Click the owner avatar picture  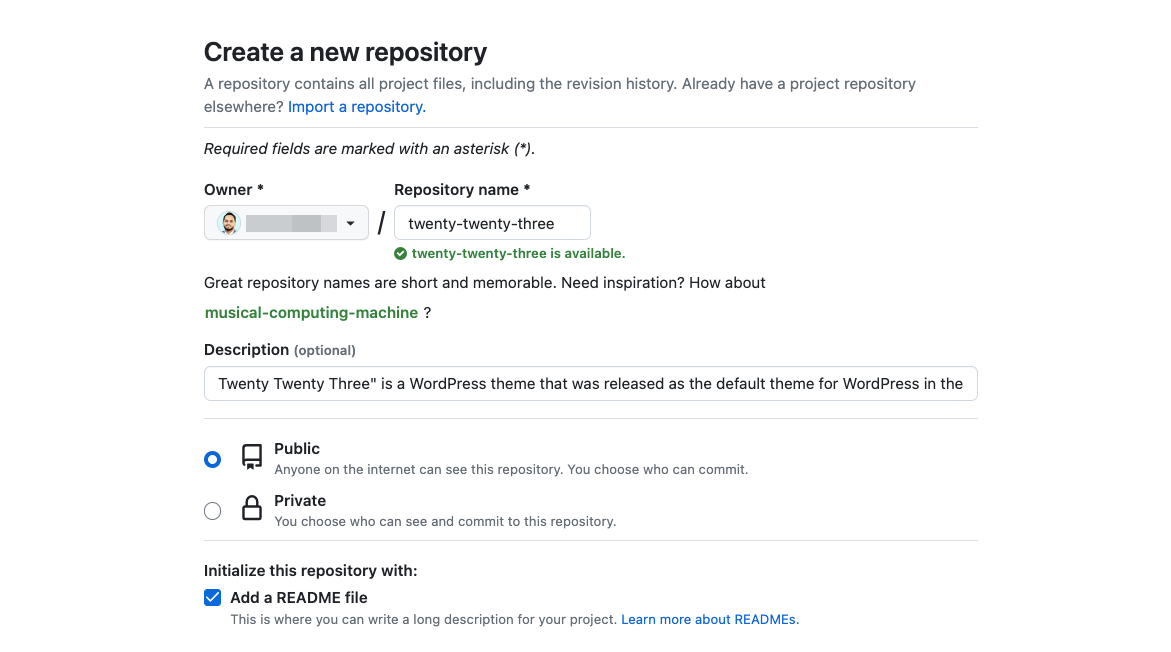229,223
